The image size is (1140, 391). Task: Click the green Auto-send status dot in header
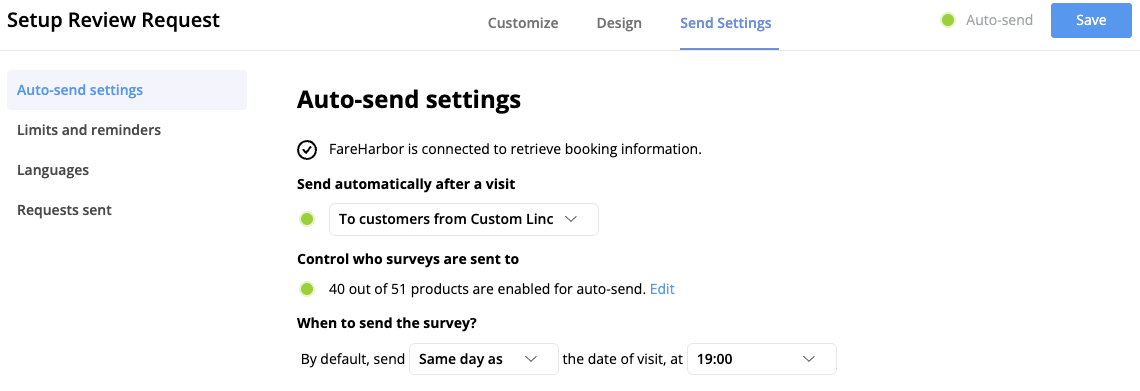pos(947,20)
